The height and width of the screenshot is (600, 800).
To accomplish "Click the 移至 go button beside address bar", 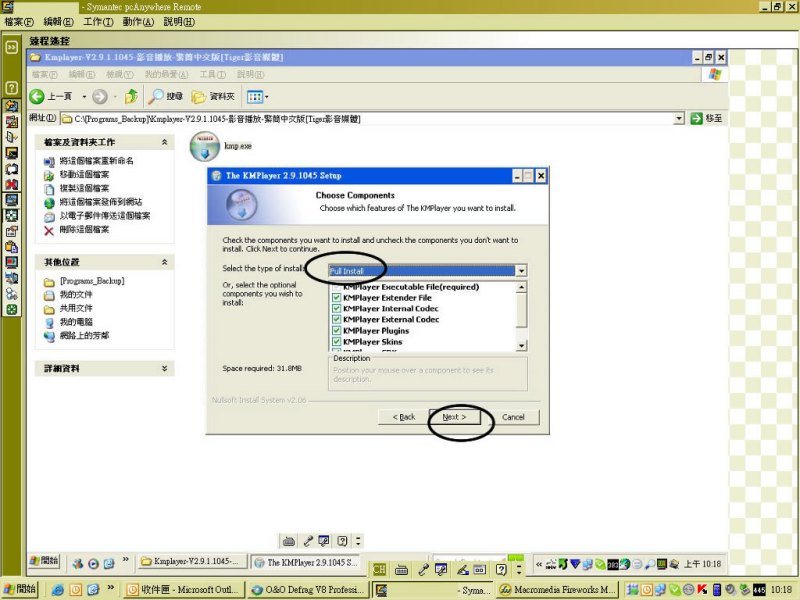I will 706,119.
